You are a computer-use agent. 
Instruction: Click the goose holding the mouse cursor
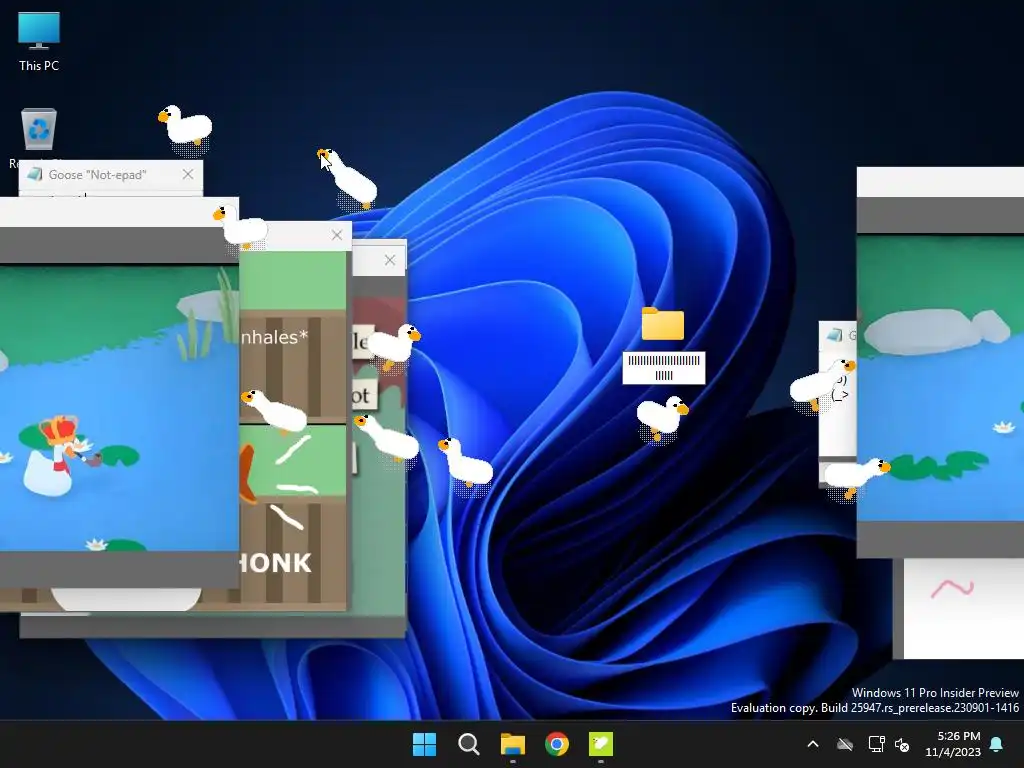point(347,178)
